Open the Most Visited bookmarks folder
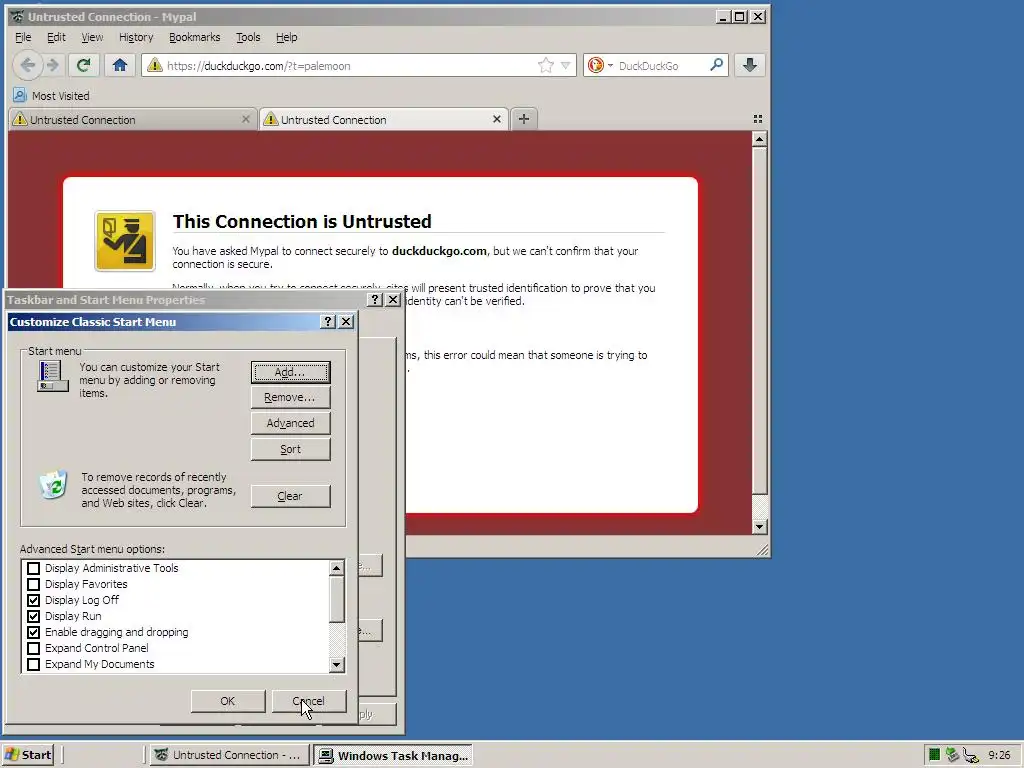This screenshot has height=768, width=1024. click(x=52, y=96)
